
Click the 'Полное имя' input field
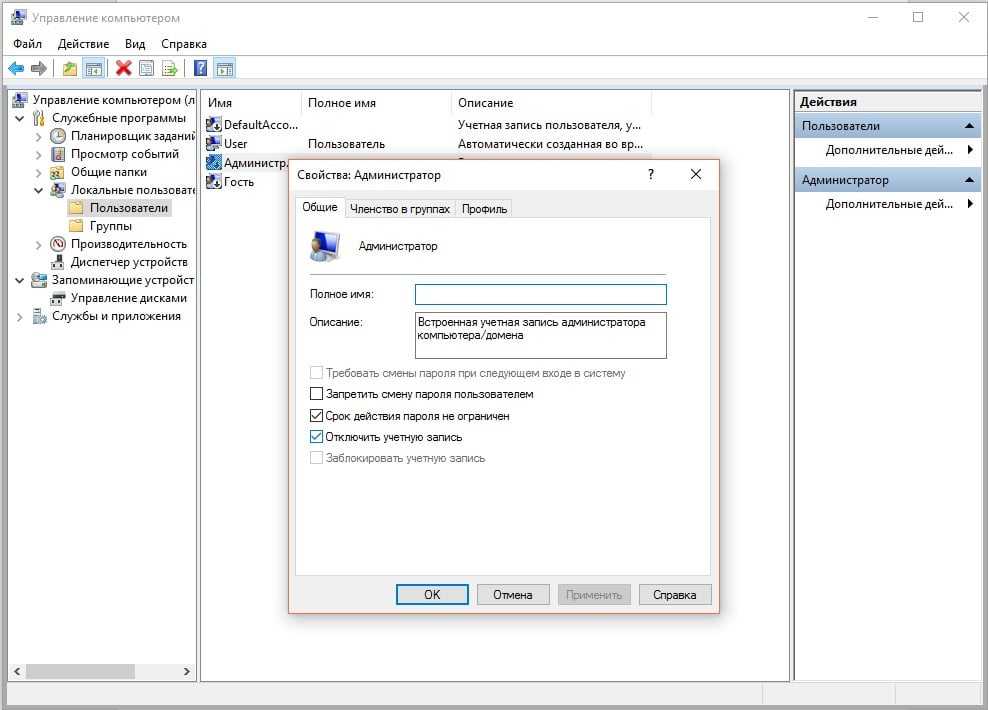click(x=540, y=294)
